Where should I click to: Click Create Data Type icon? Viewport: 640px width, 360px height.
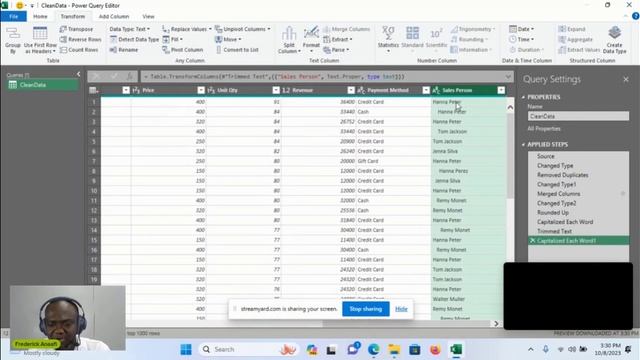click(x=614, y=40)
